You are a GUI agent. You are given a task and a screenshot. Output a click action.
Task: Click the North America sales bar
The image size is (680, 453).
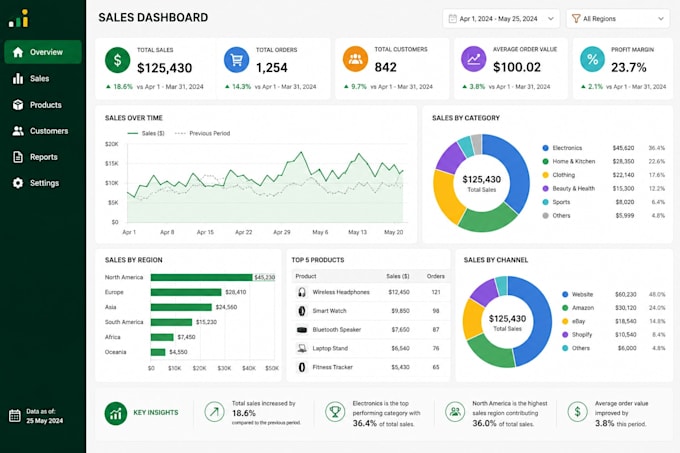(x=202, y=277)
